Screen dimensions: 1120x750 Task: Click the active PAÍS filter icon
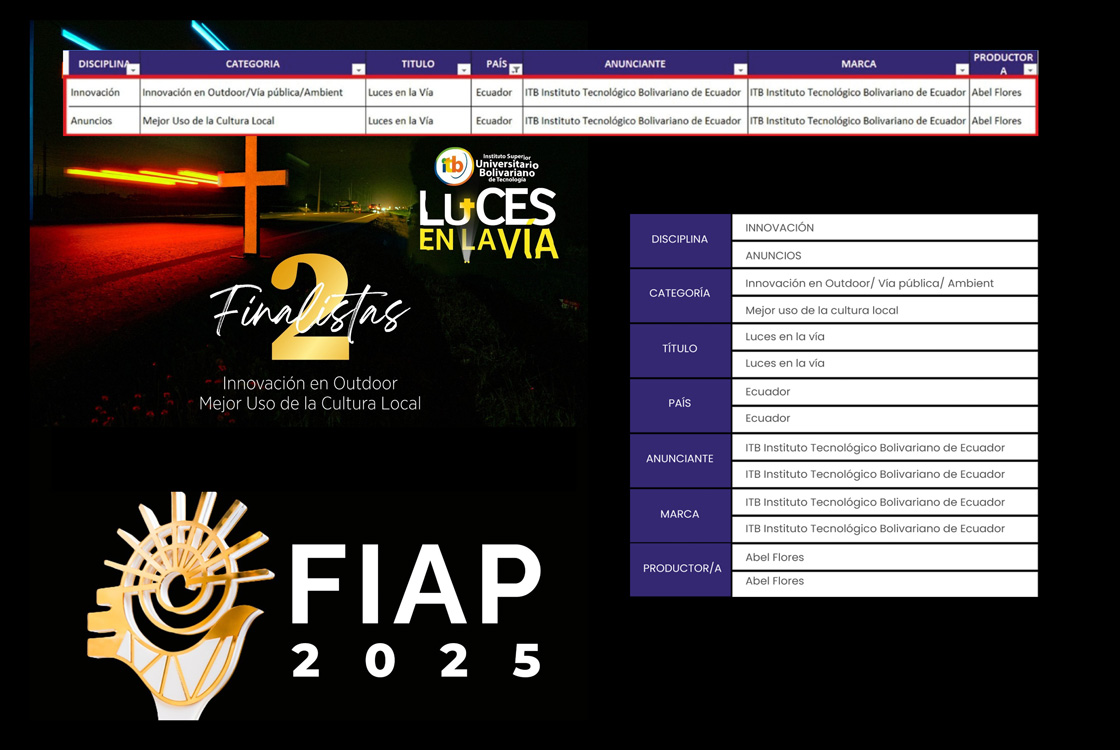(516, 70)
